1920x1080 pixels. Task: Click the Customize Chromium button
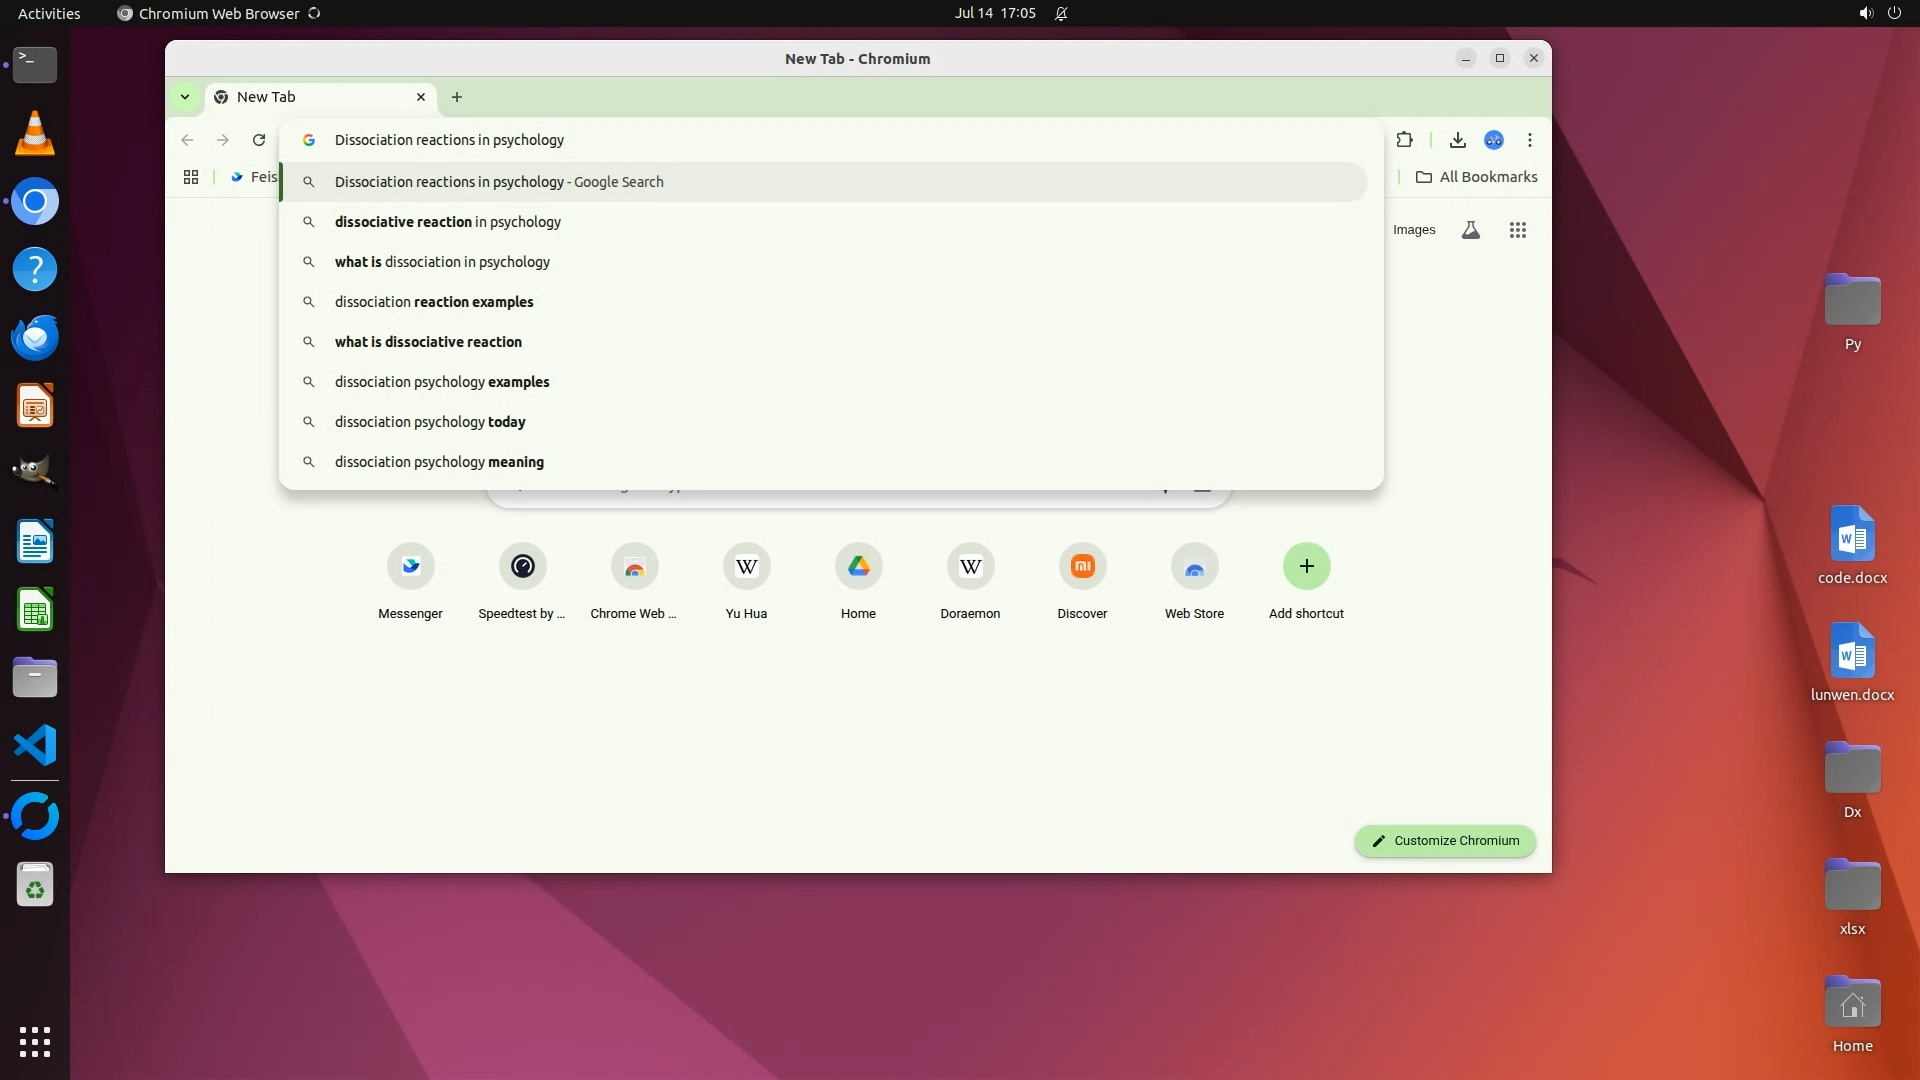pos(1445,841)
